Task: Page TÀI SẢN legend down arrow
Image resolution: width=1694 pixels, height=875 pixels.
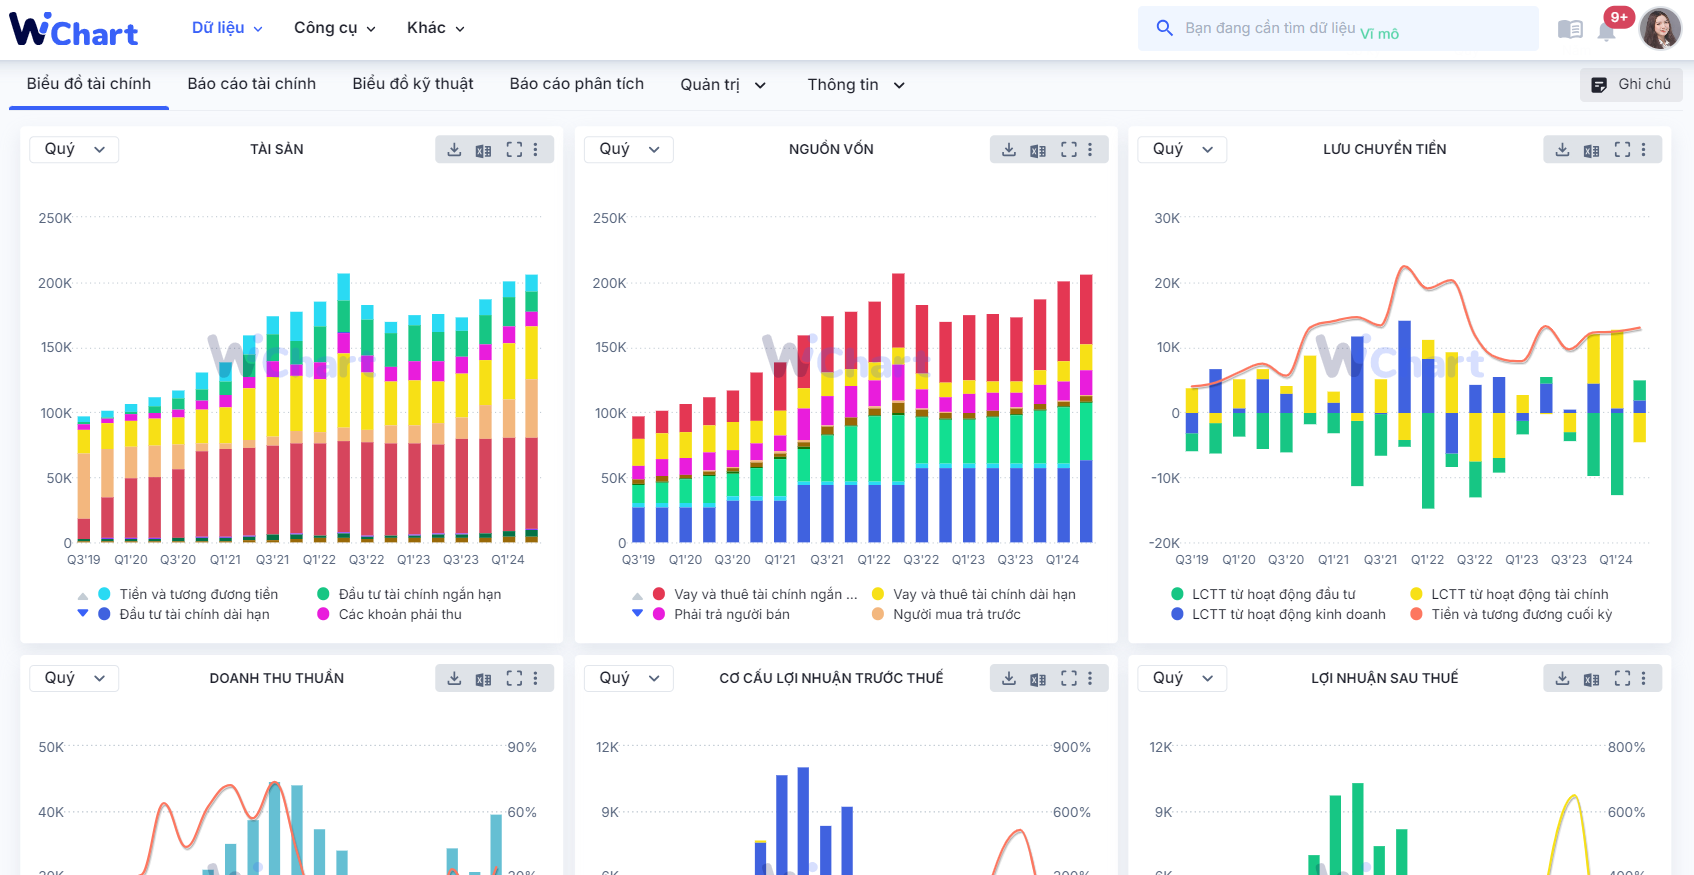Action: tap(83, 613)
